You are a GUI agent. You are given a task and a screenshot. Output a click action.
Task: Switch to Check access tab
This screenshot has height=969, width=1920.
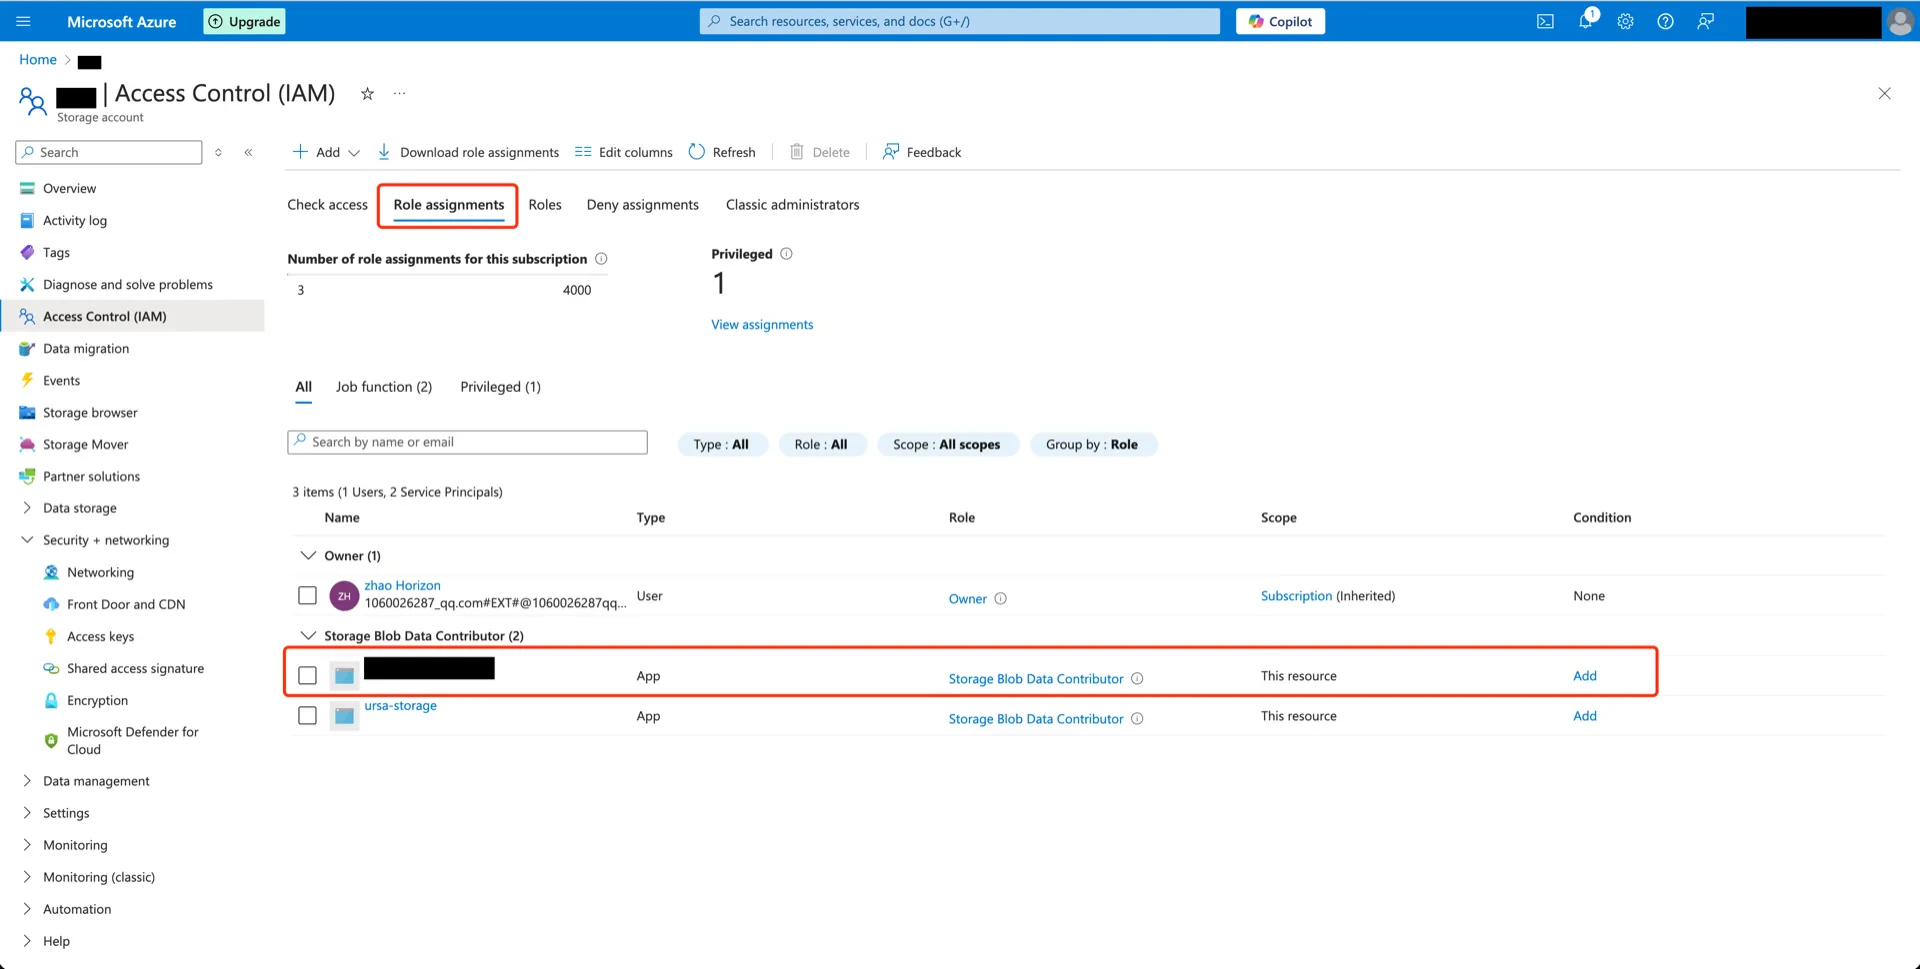tap(327, 205)
